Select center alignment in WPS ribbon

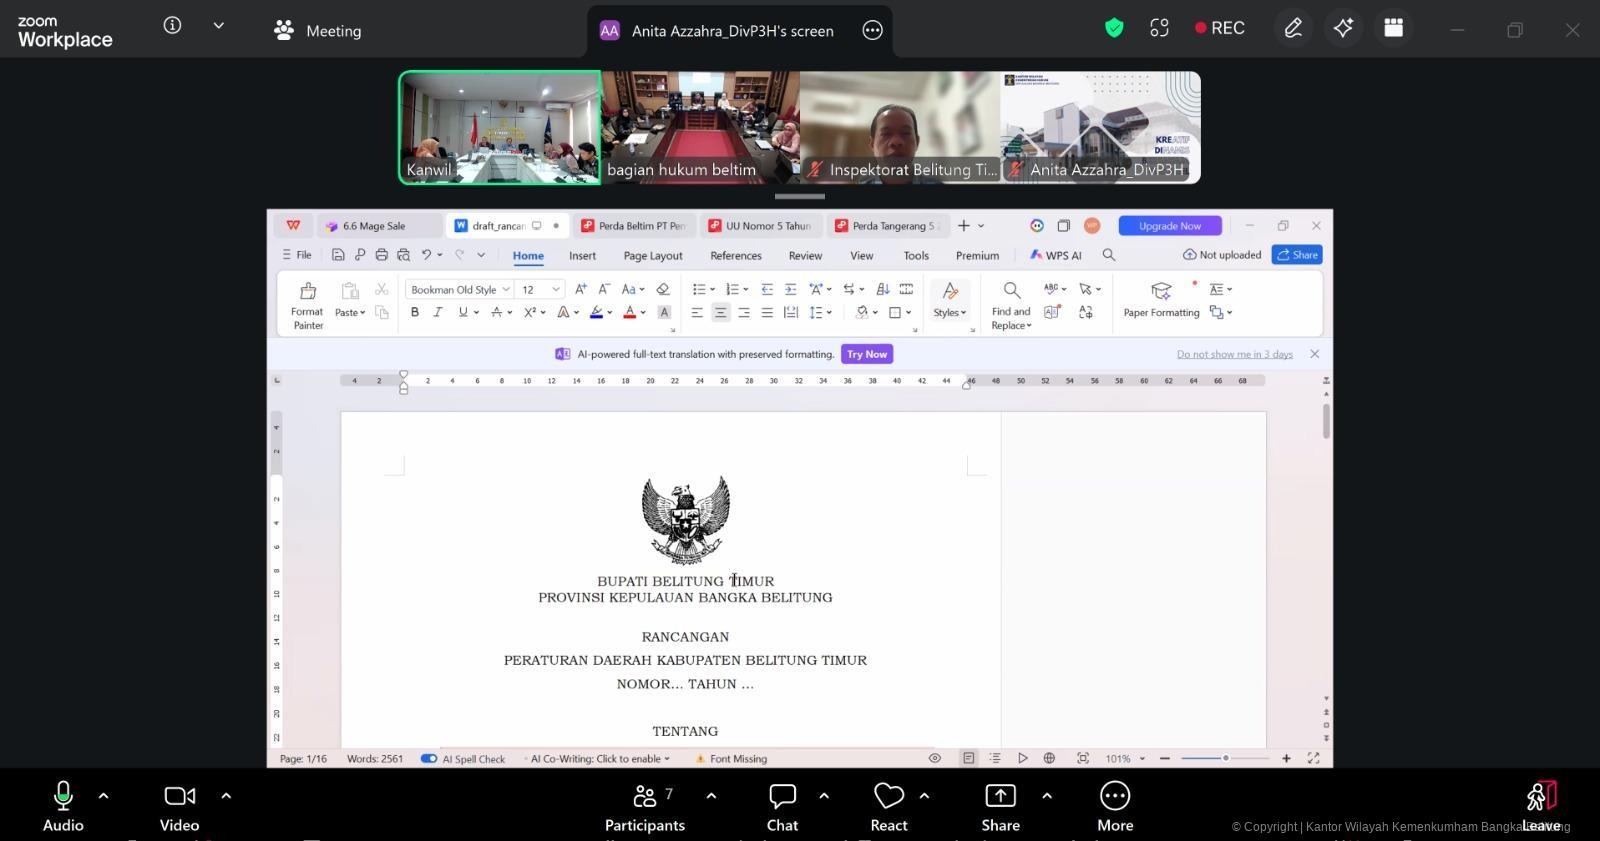(720, 312)
